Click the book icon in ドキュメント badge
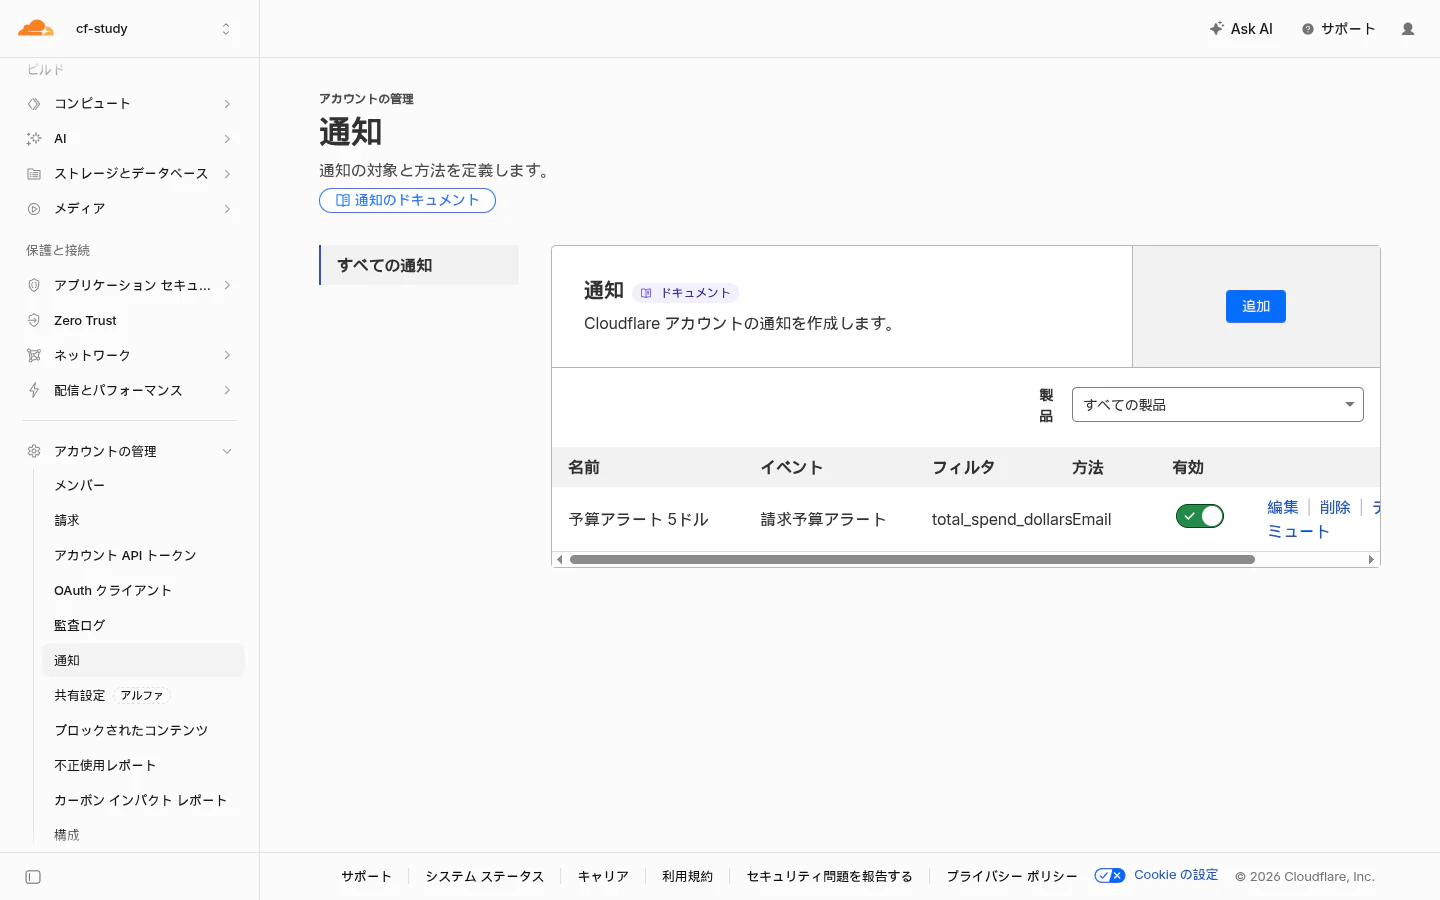The height and width of the screenshot is (900, 1440). coord(646,293)
